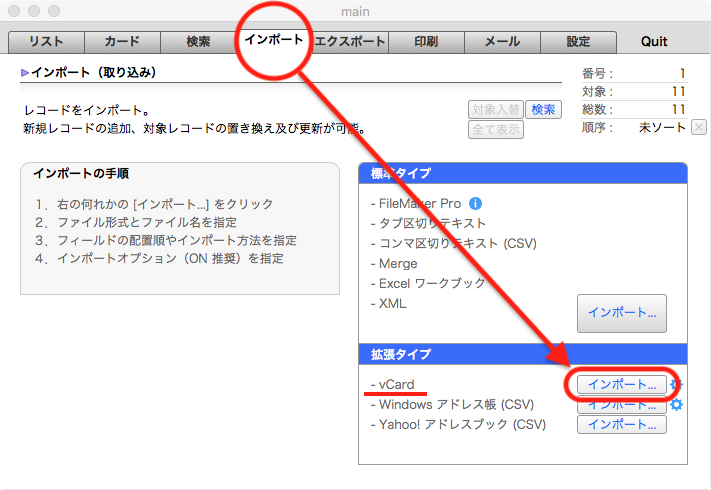
Task: Click the gear icon beside vCard import
Action: click(676, 385)
